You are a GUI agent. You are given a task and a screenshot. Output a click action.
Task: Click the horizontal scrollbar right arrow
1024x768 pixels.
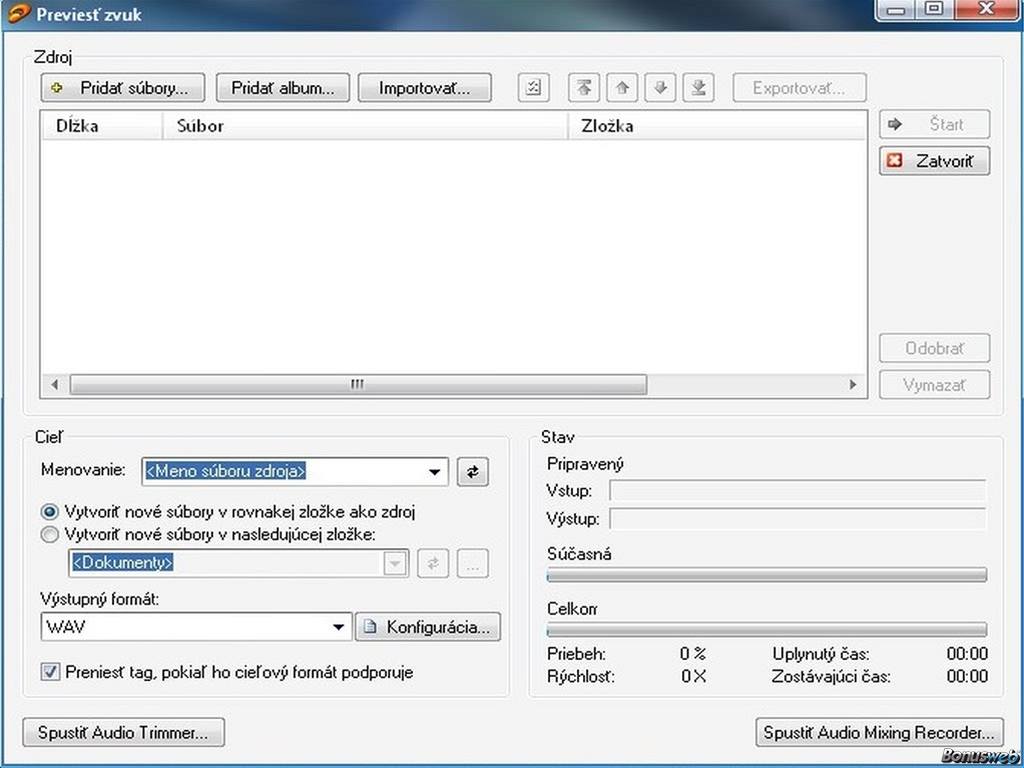click(x=852, y=385)
